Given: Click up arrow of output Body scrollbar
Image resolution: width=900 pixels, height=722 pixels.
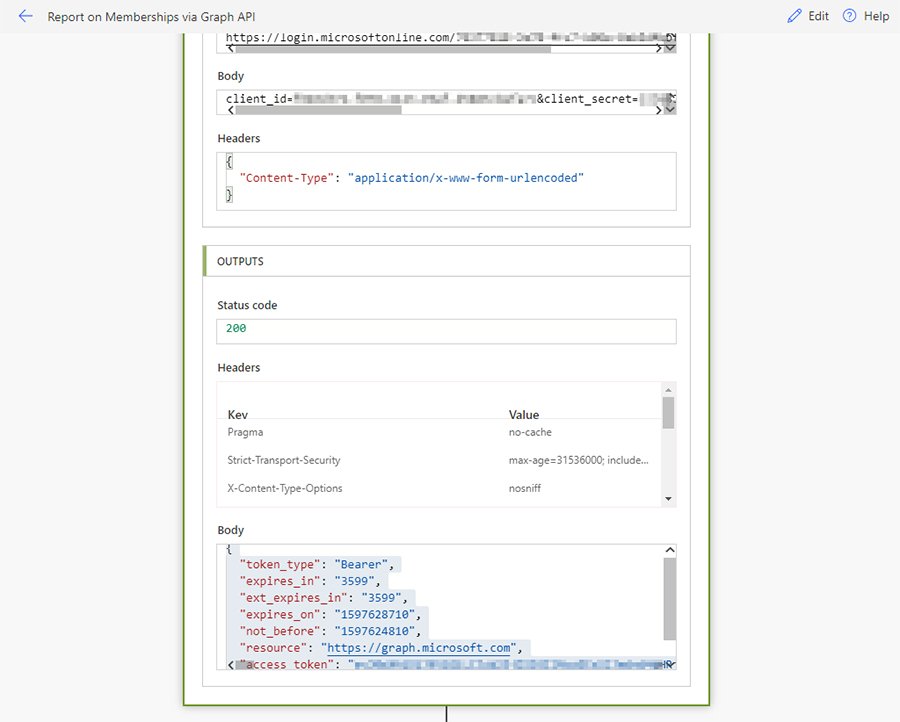Looking at the screenshot, I should 669,551.
